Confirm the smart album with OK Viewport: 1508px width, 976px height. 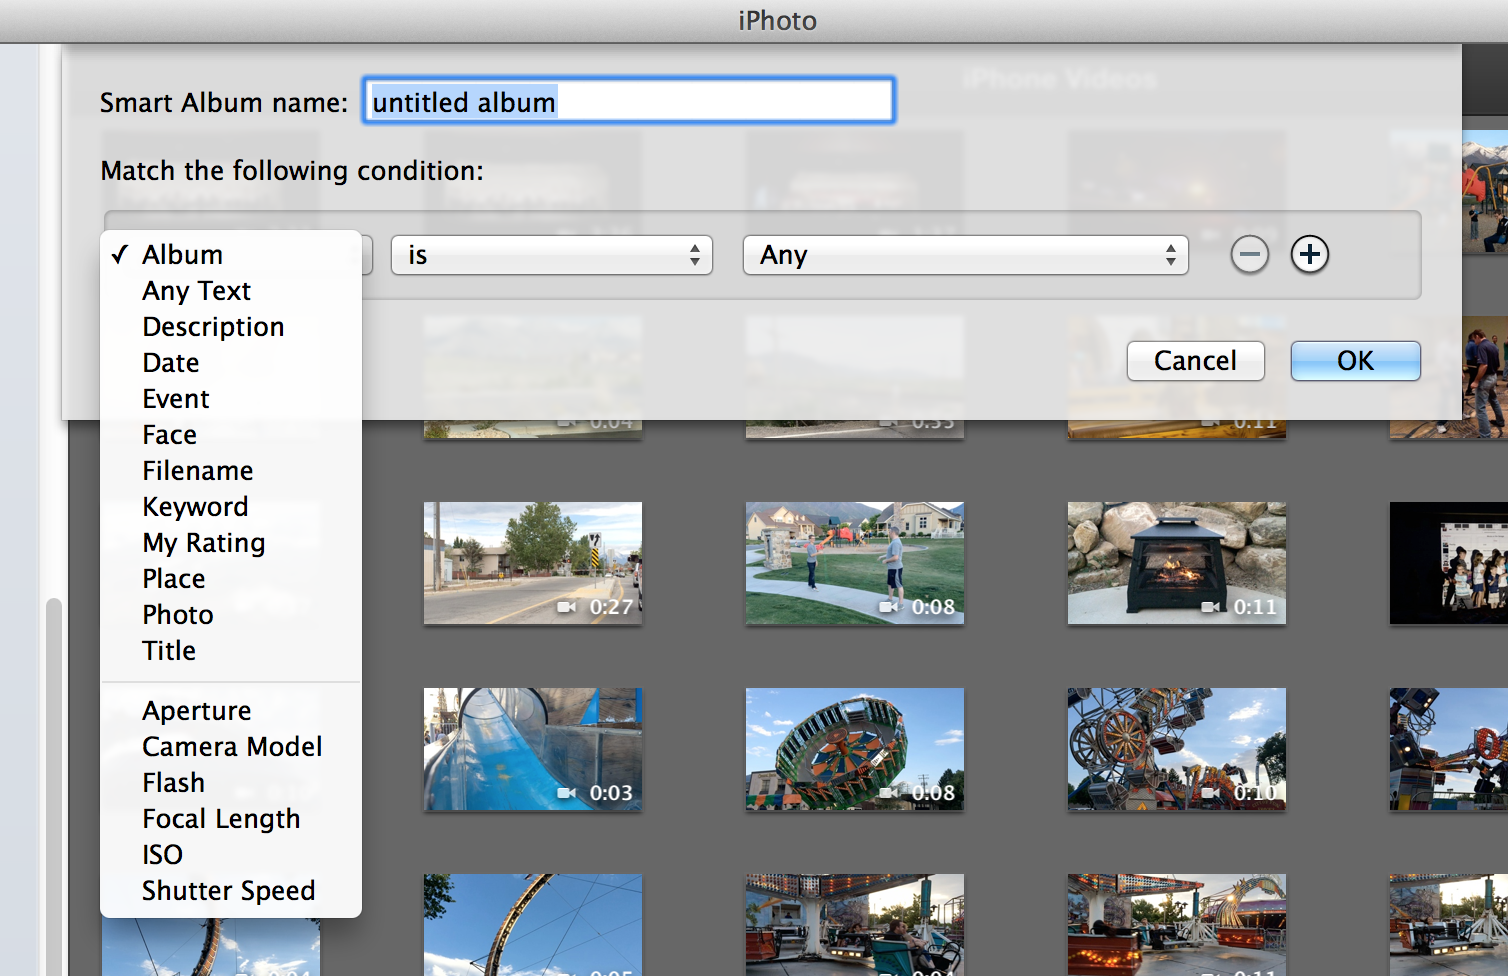[1355, 360]
